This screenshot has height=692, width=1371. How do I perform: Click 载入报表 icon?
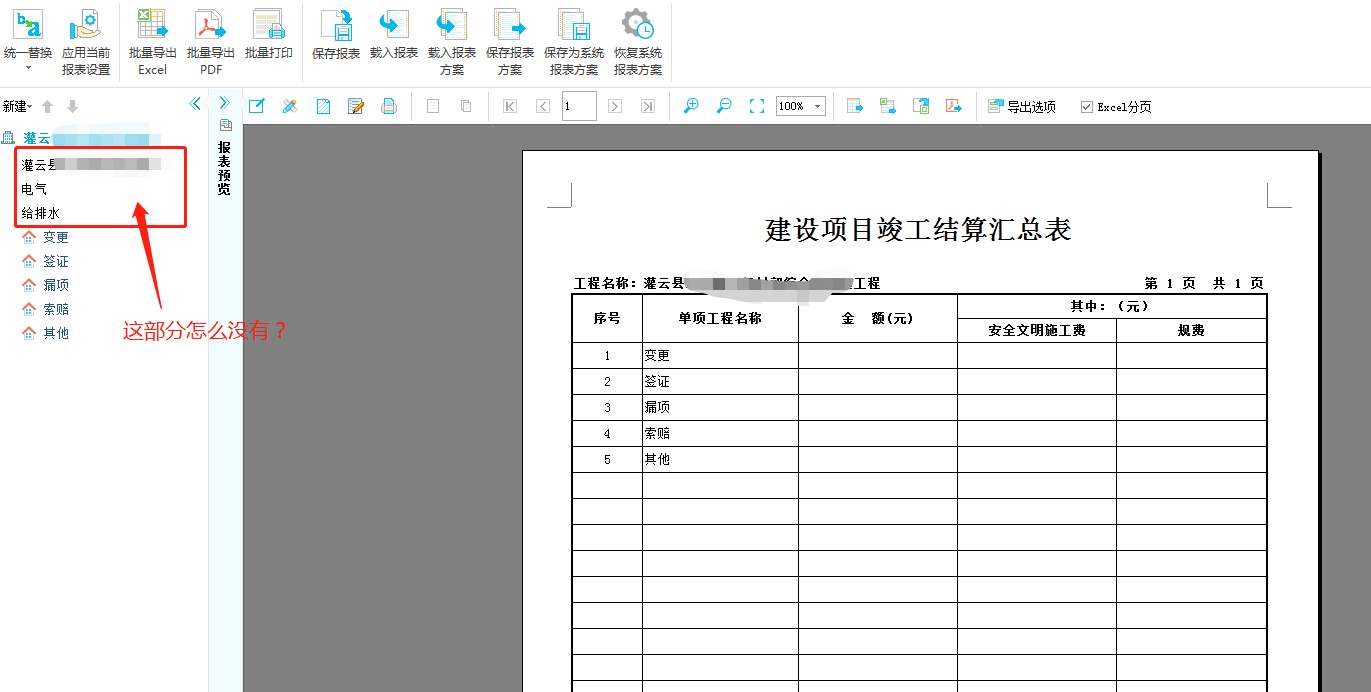(x=394, y=33)
